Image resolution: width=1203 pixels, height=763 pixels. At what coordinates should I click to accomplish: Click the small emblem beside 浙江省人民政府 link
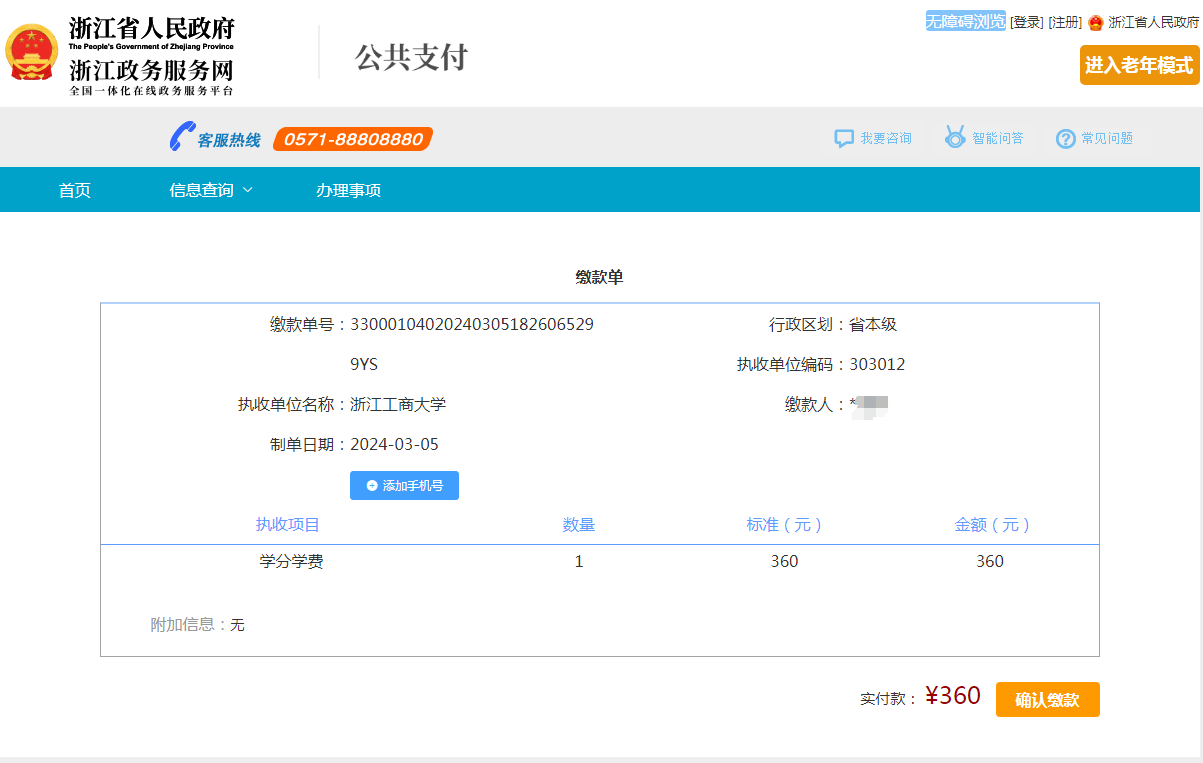[1095, 23]
